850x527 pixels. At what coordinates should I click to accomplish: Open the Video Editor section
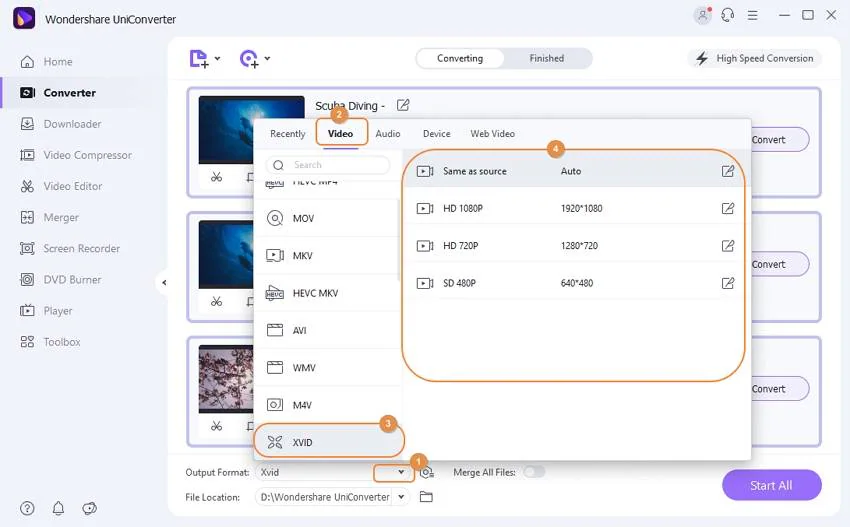61,187
